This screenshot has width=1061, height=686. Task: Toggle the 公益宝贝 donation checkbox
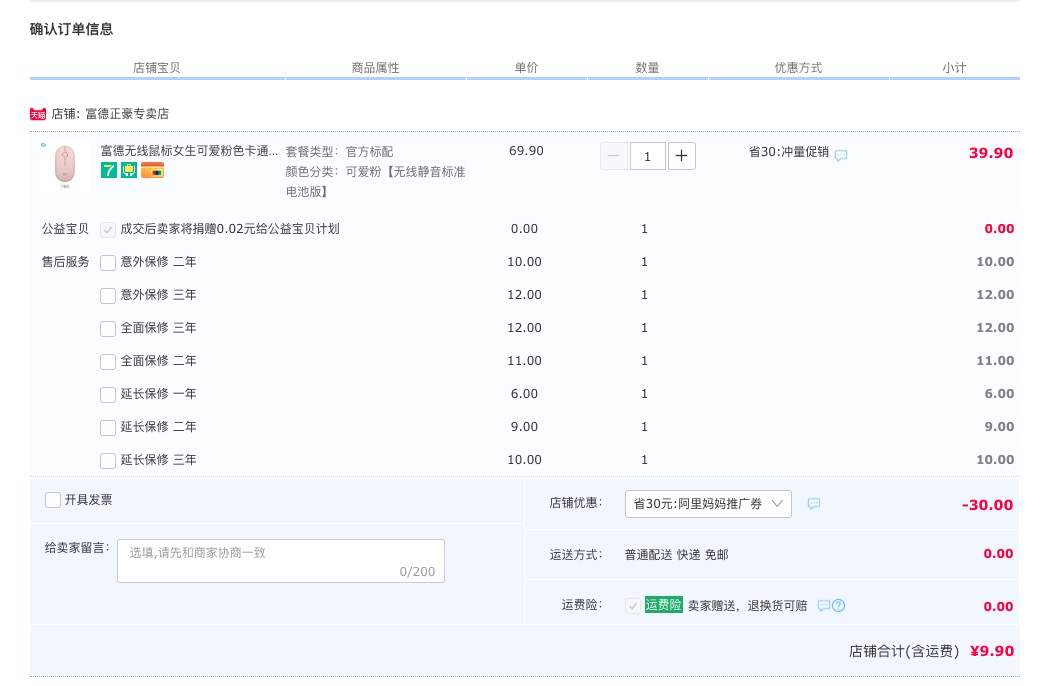(x=108, y=230)
